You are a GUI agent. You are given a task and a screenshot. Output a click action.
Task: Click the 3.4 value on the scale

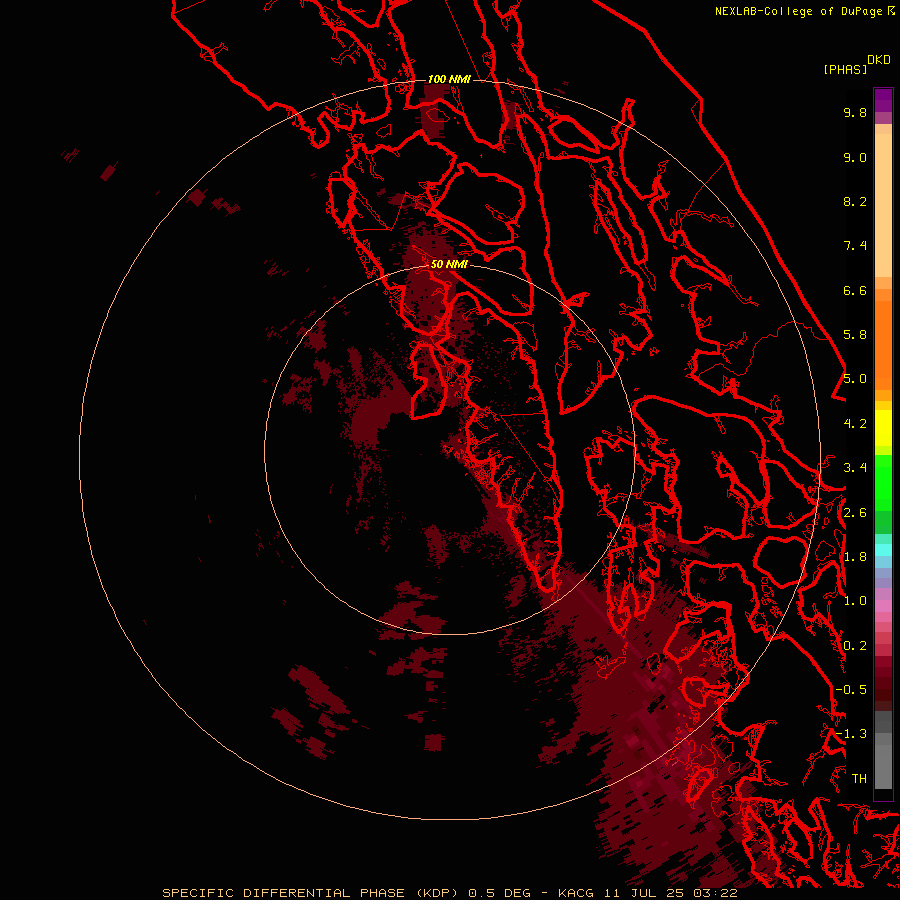point(855,468)
